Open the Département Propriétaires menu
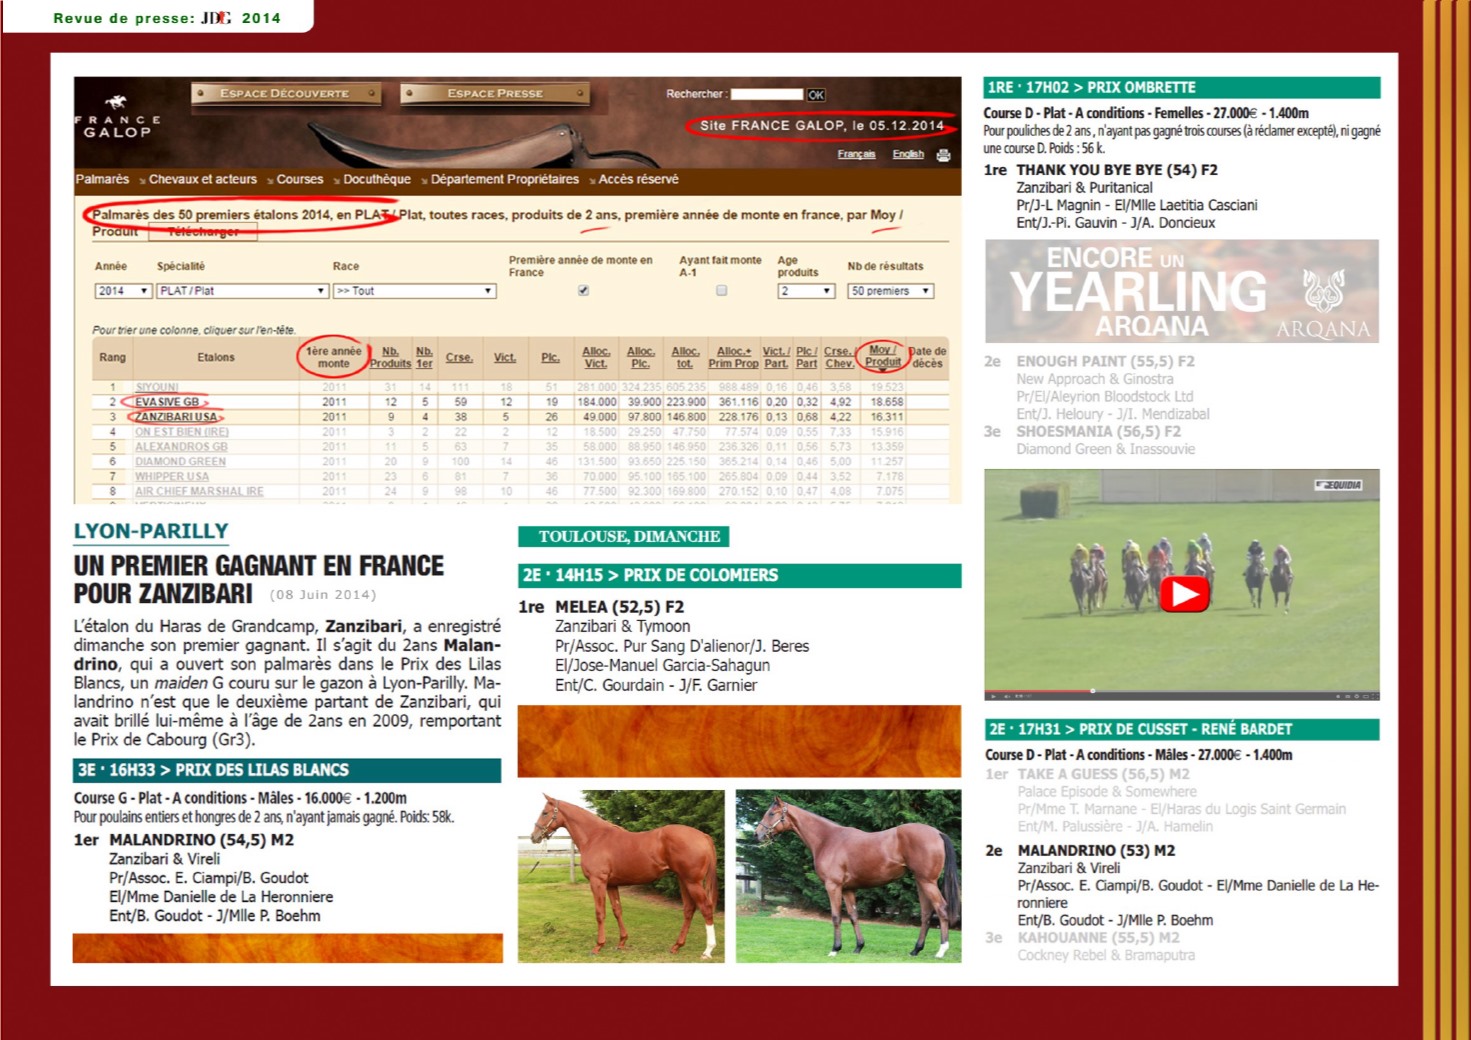This screenshot has height=1040, width=1471. [x=505, y=179]
